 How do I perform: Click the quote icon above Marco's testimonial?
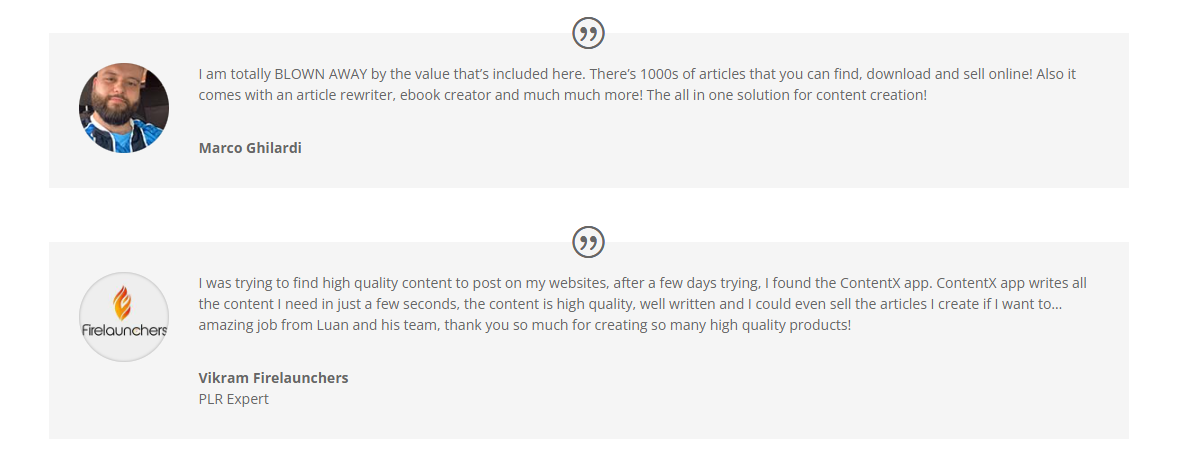tap(589, 33)
